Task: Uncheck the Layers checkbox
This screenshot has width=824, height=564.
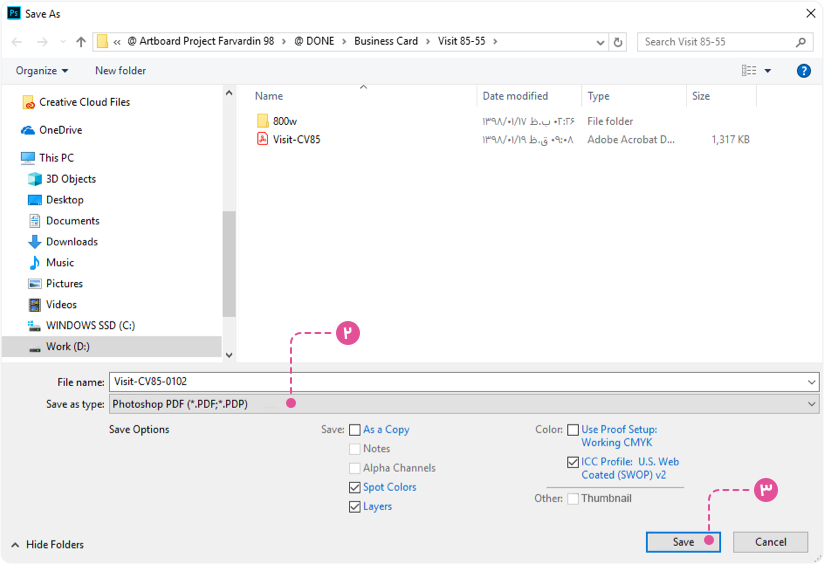Action: (355, 507)
